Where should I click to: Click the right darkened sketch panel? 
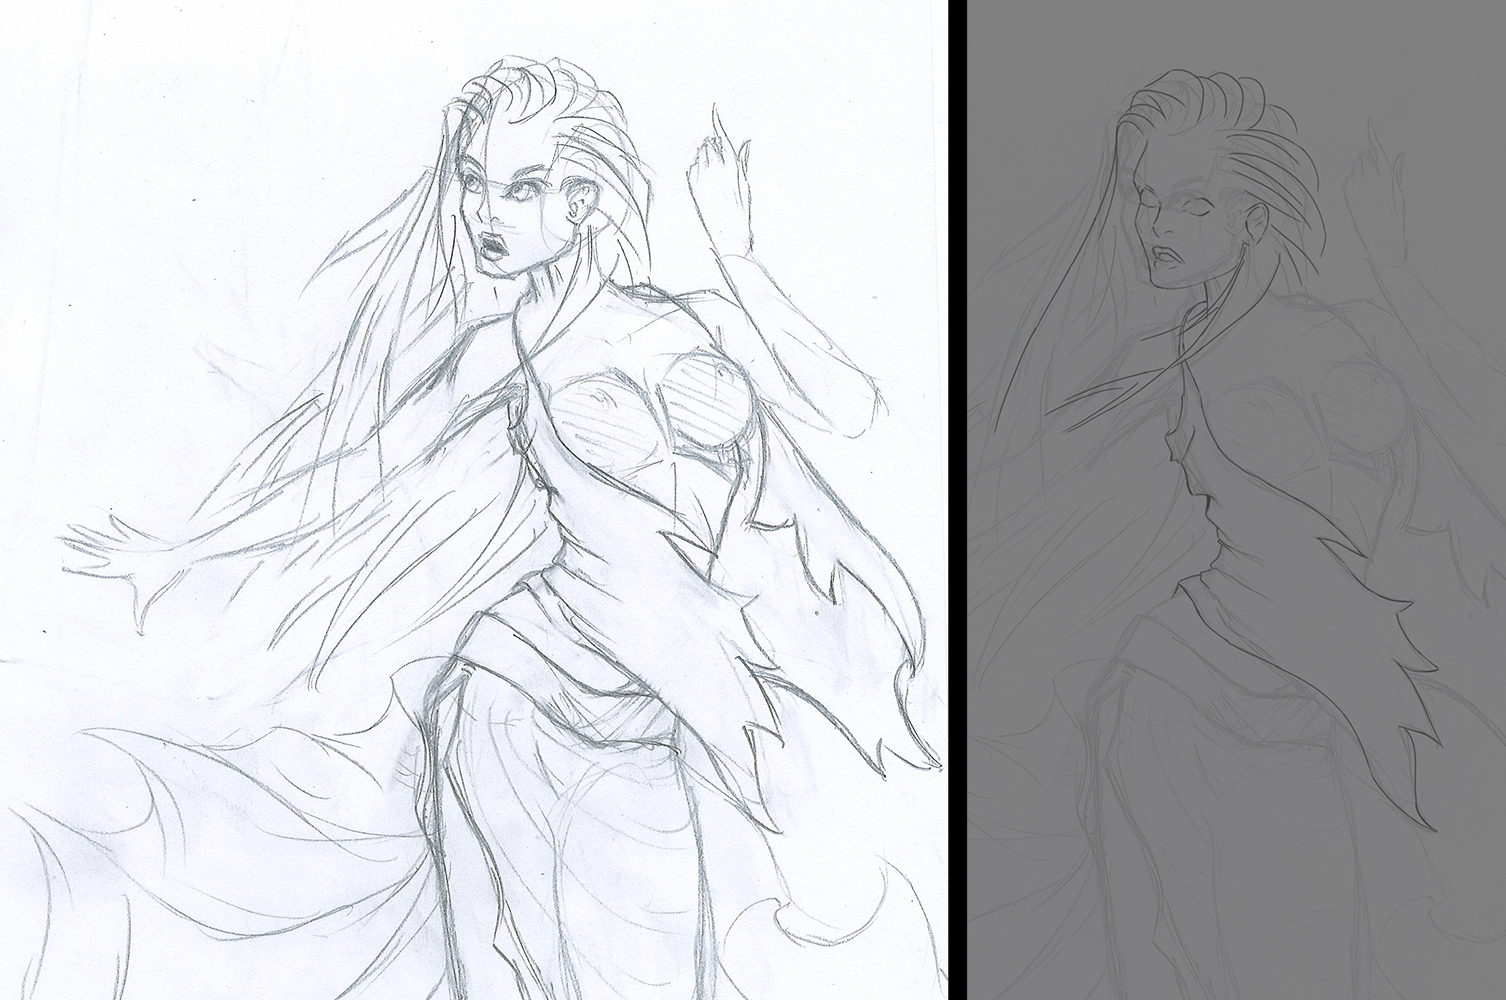click(x=1230, y=500)
